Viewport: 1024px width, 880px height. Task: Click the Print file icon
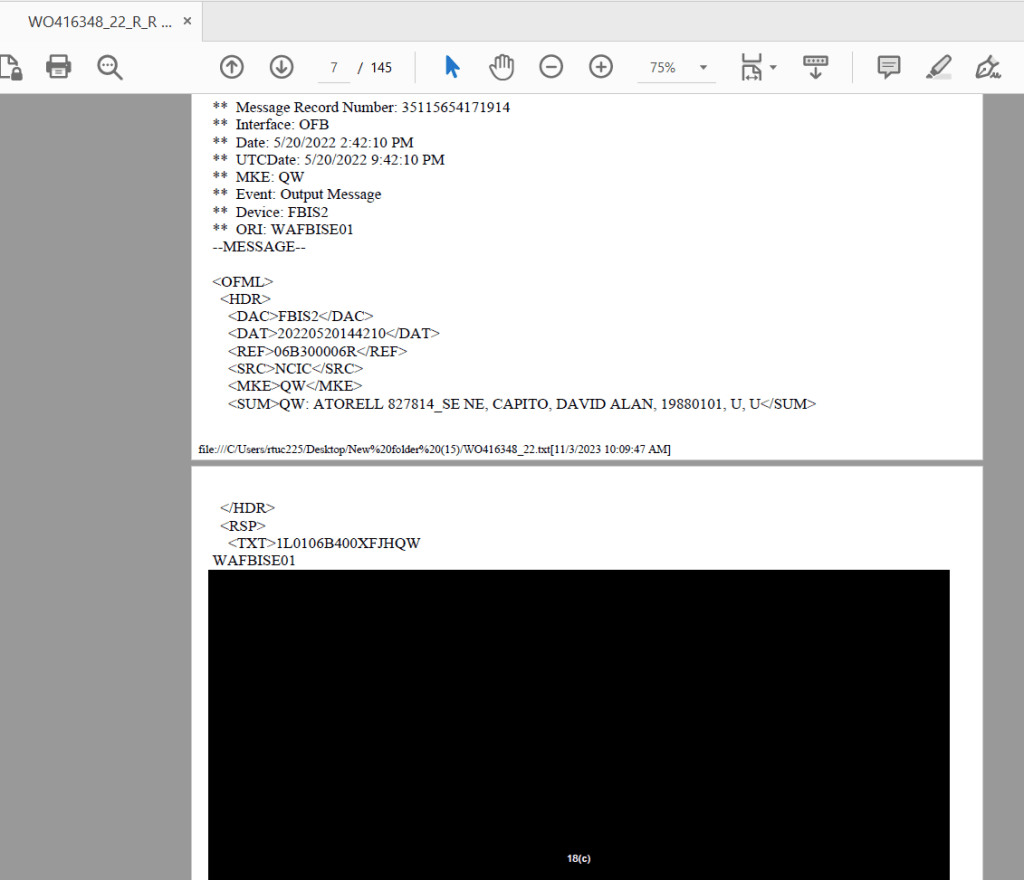(x=59, y=67)
